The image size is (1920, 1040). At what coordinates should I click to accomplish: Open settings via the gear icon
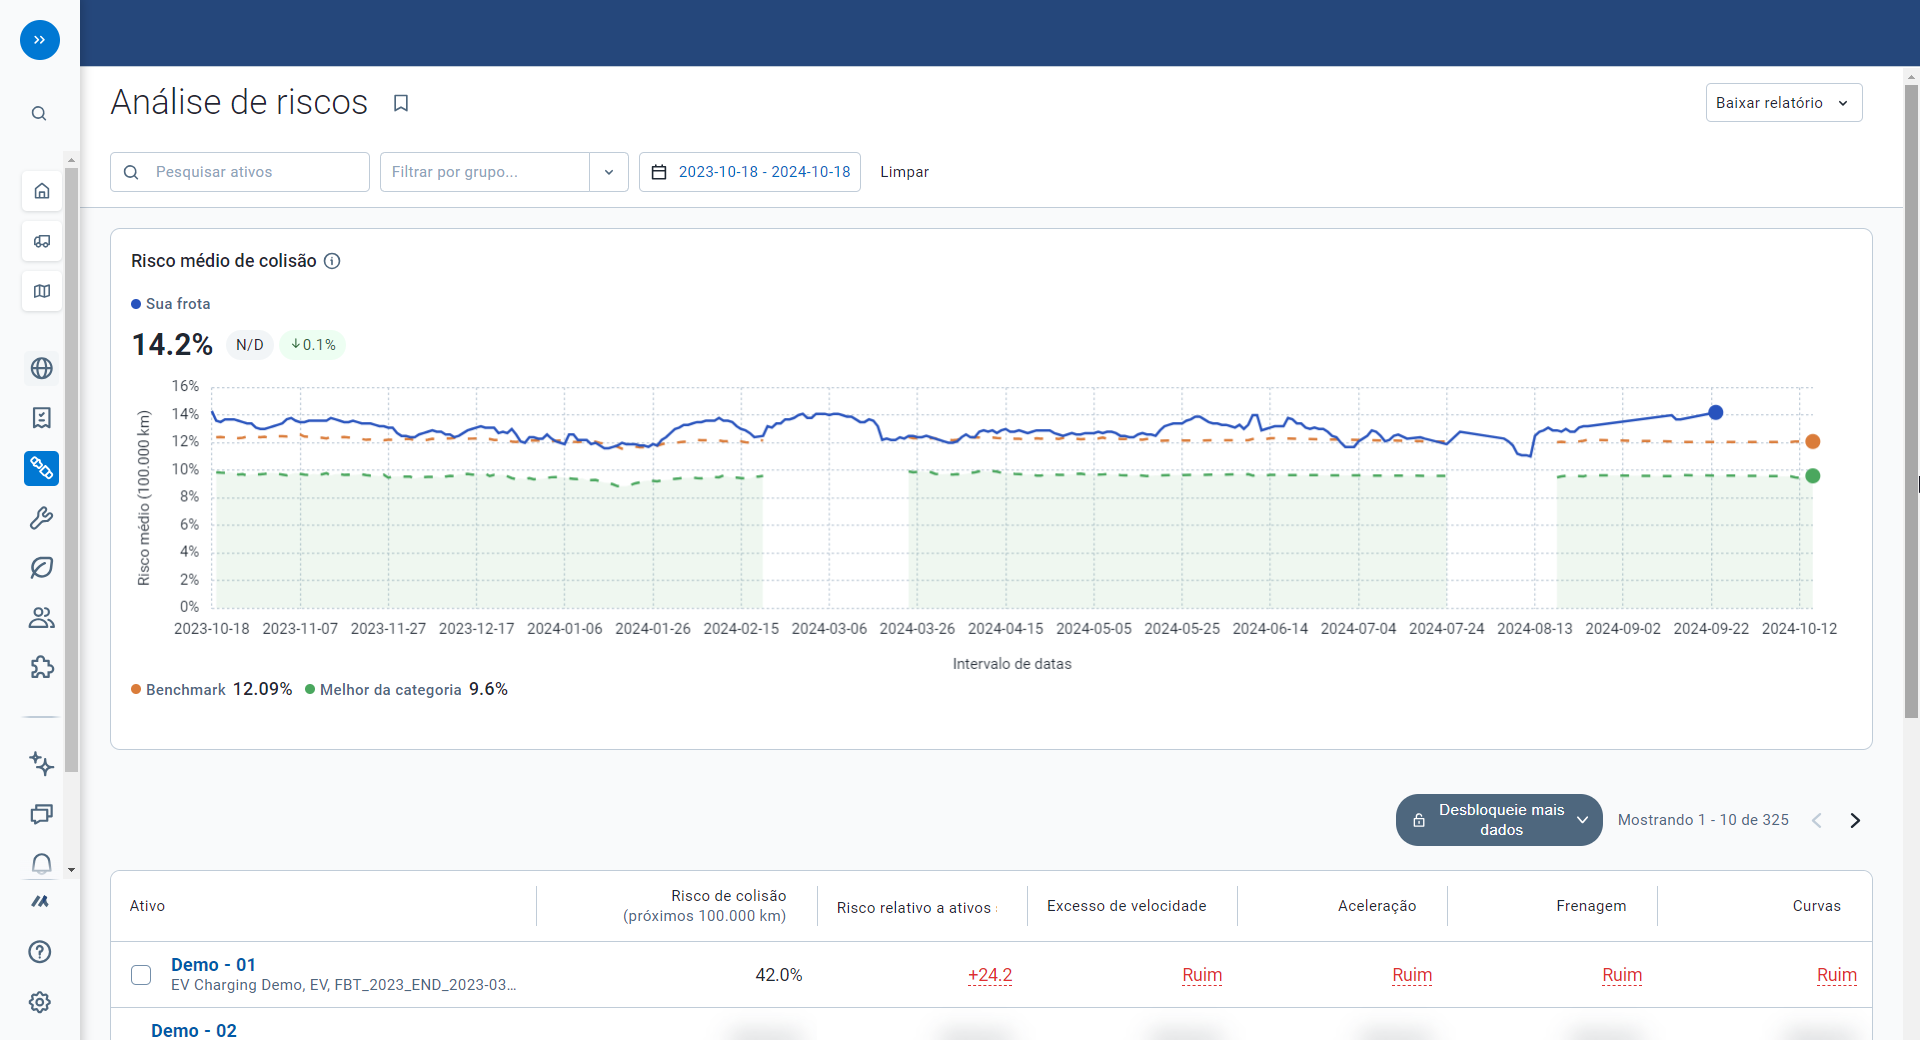pyautogui.click(x=41, y=1002)
